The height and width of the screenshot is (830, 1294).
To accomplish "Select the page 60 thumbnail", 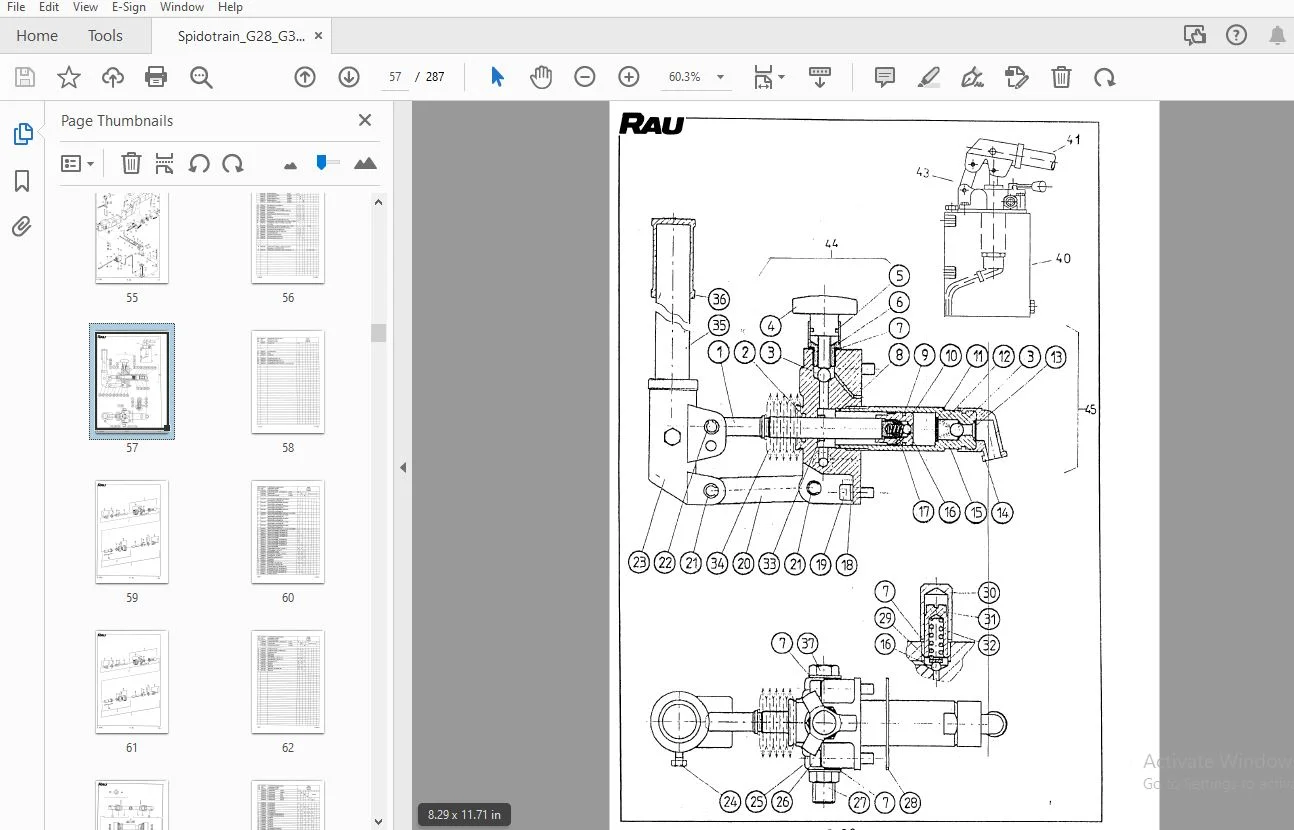I will pos(288,532).
